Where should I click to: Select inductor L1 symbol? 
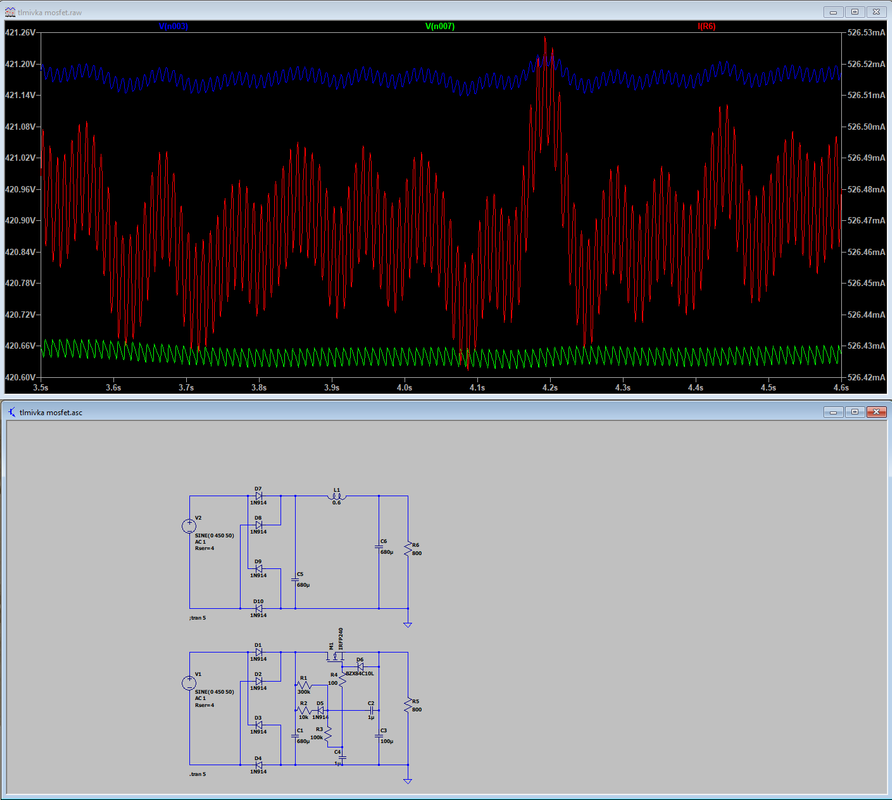pyautogui.click(x=337, y=497)
